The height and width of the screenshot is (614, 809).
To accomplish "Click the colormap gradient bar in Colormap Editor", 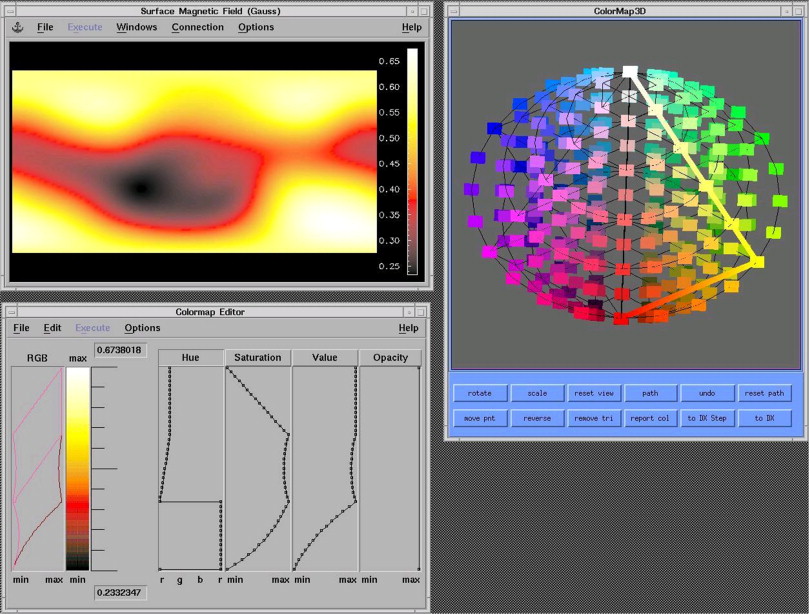I will pos(78,468).
